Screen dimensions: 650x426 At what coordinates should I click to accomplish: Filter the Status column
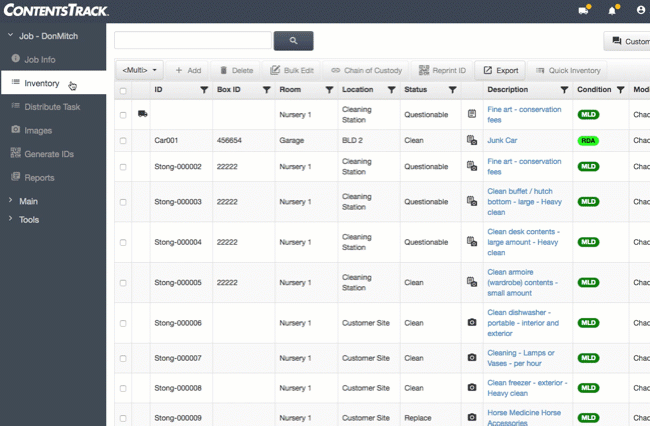453,90
